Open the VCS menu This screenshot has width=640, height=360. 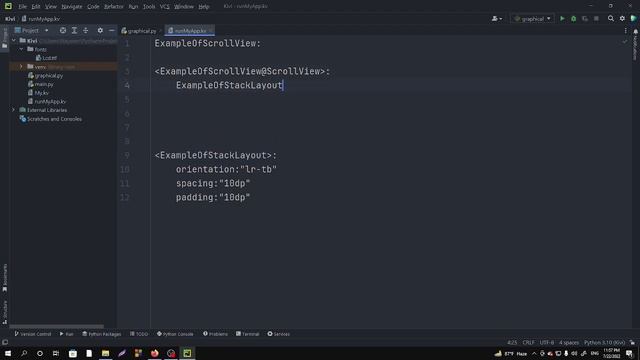click(x=164, y=7)
